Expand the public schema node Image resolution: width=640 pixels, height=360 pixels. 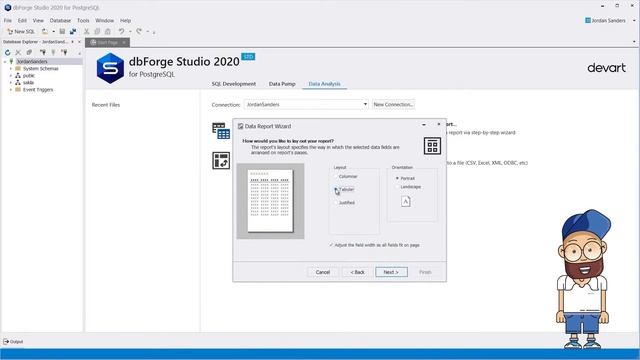coord(11,76)
